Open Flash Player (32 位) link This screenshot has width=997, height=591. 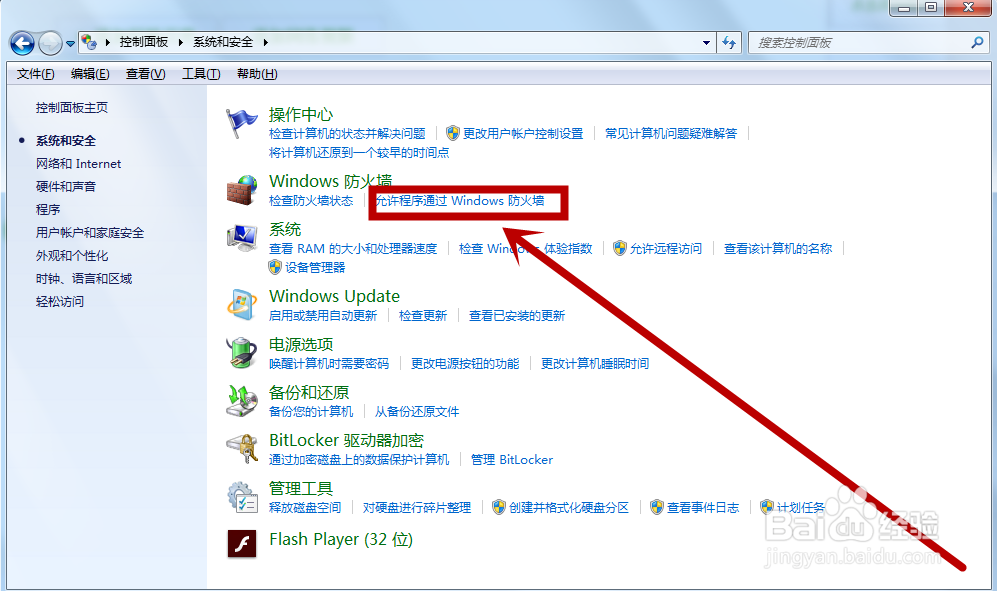[341, 539]
